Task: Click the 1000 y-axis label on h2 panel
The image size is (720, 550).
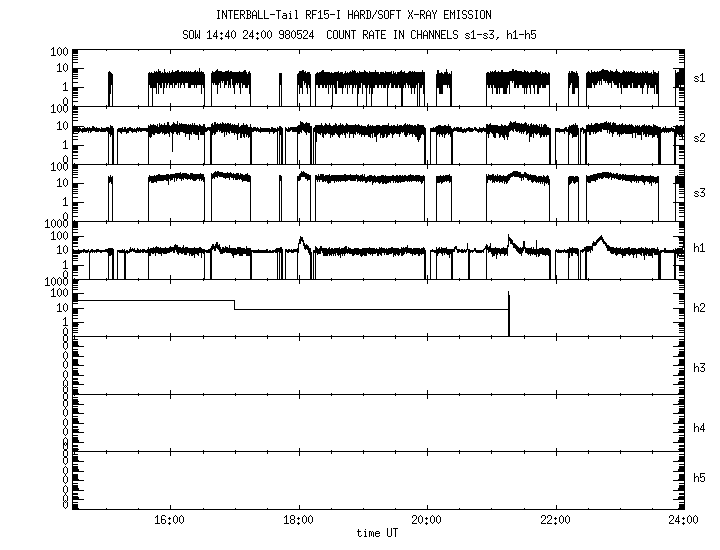Action: pos(55,282)
